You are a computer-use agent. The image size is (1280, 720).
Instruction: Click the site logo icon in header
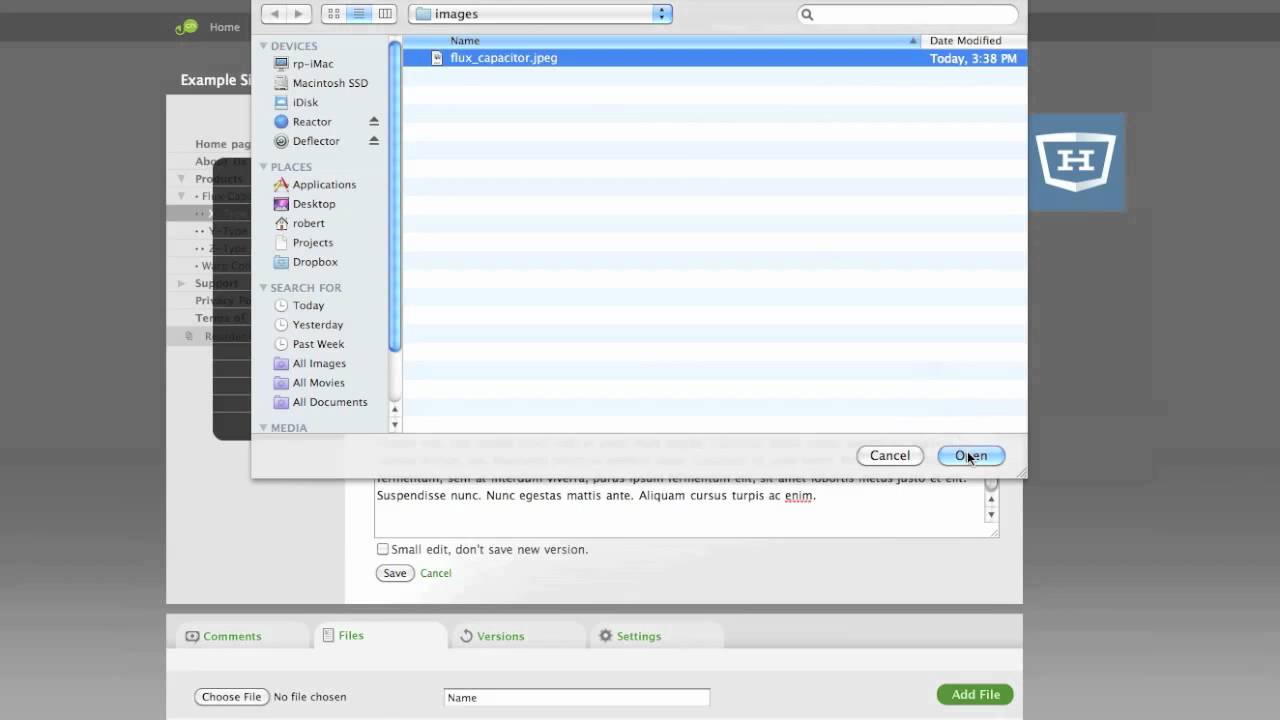[186, 27]
